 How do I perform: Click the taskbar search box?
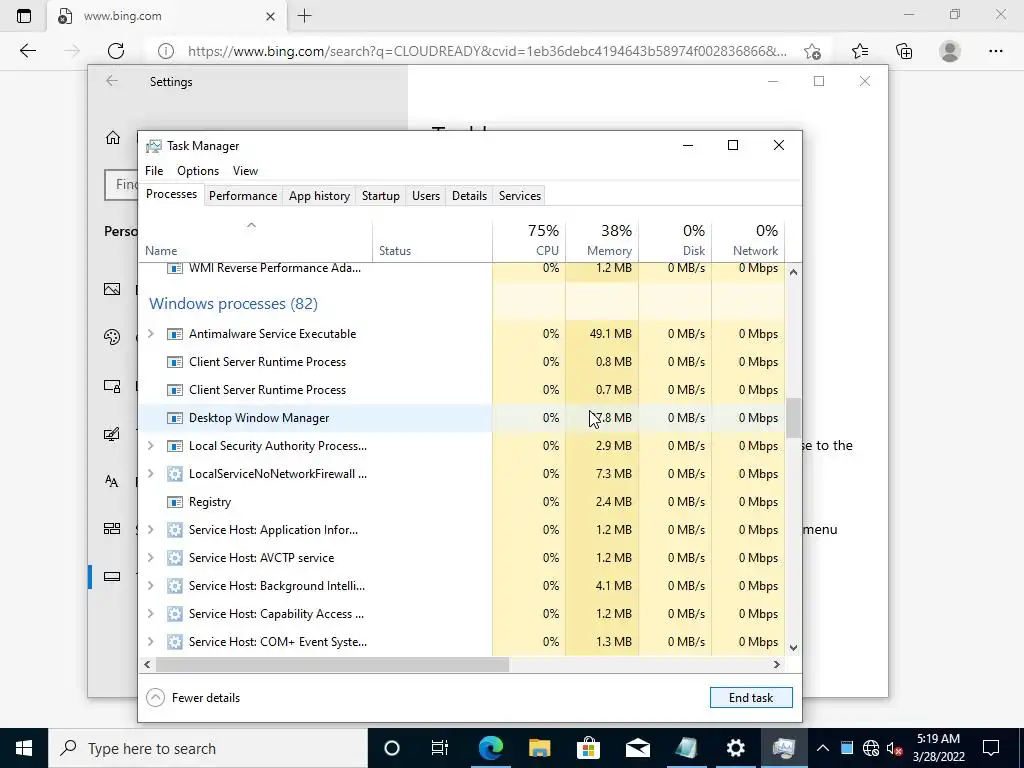[208, 748]
